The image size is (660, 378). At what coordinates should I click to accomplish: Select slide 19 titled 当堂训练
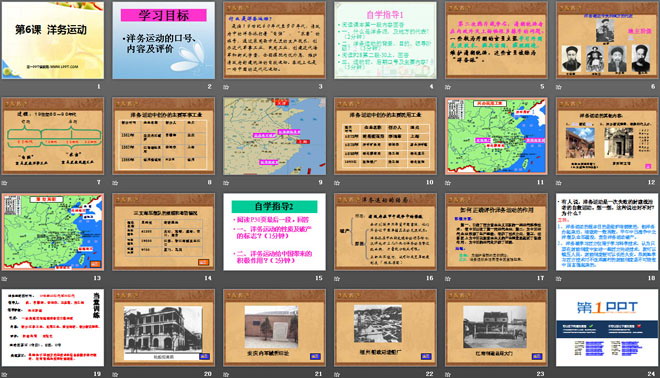(53, 327)
